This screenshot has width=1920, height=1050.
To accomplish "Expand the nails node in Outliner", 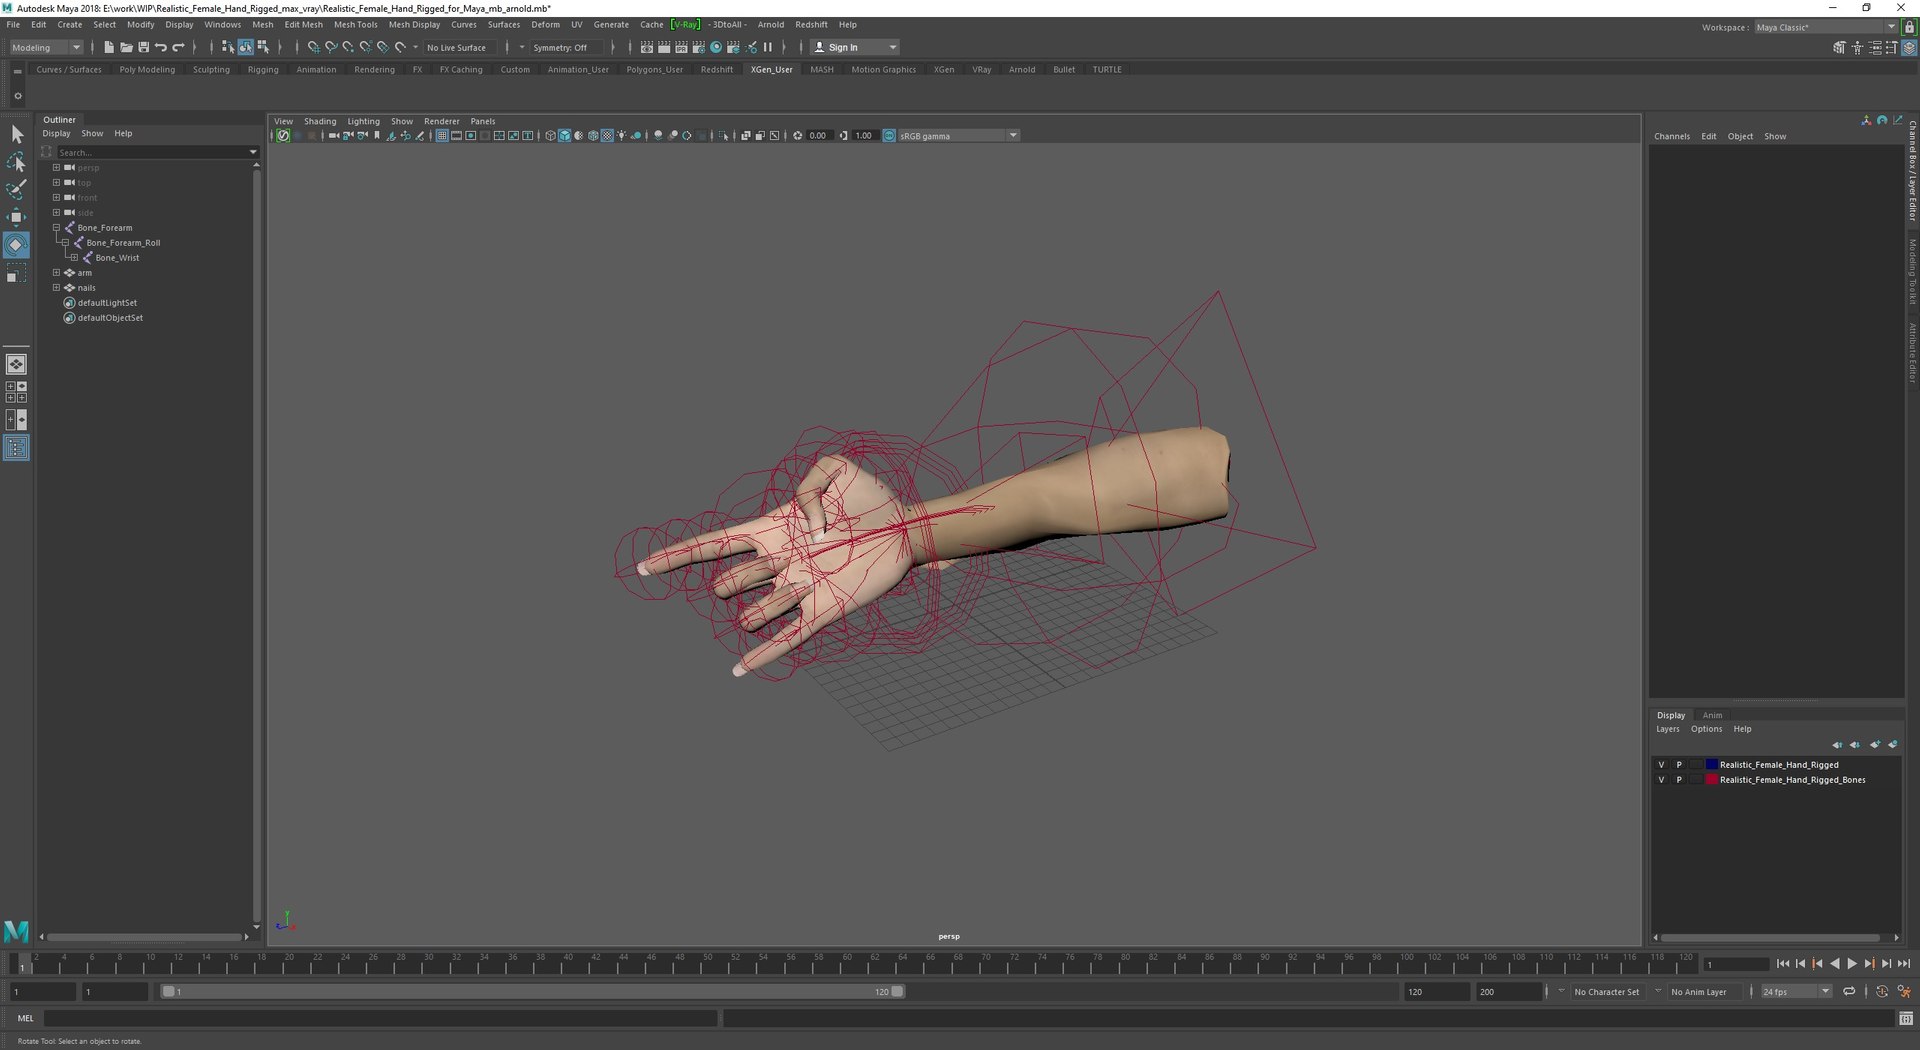I will point(56,288).
